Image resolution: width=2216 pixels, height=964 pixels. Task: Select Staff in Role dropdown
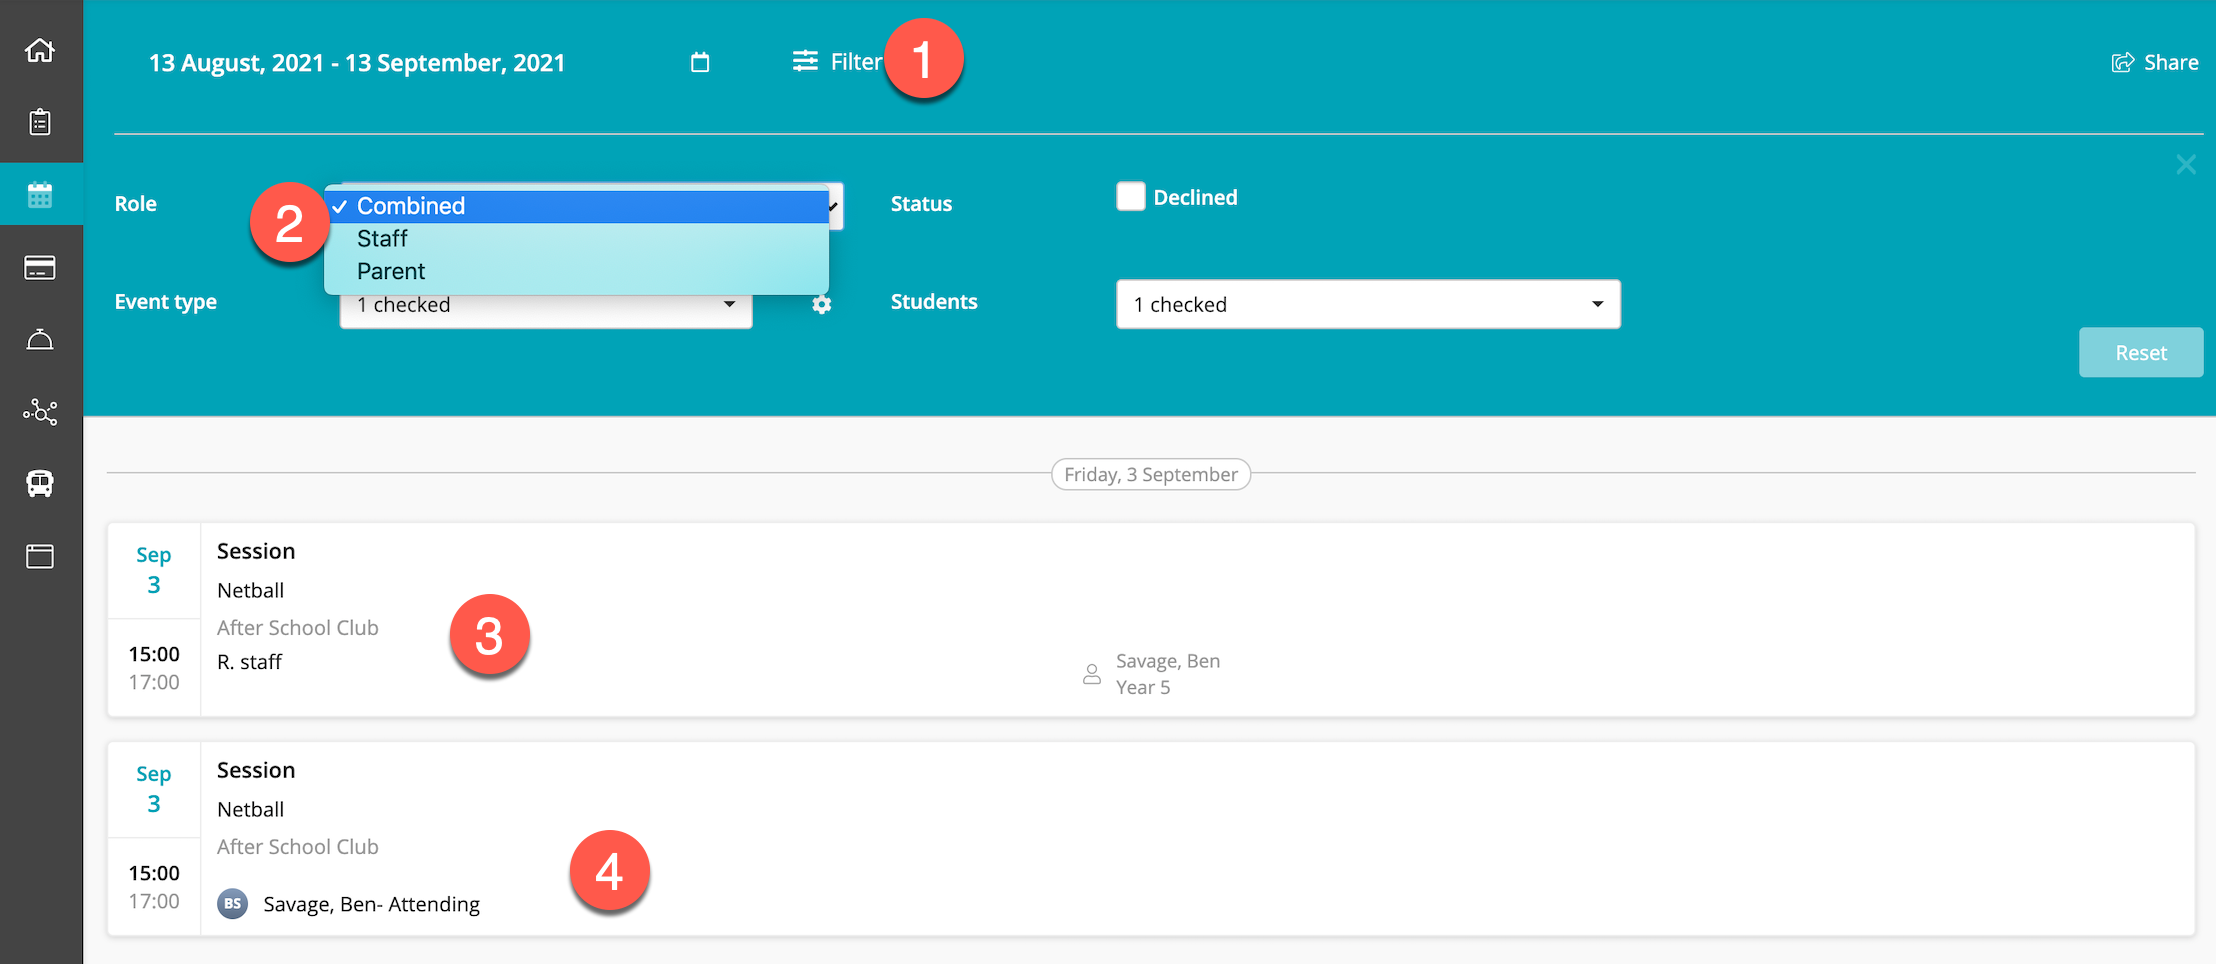tap(577, 239)
